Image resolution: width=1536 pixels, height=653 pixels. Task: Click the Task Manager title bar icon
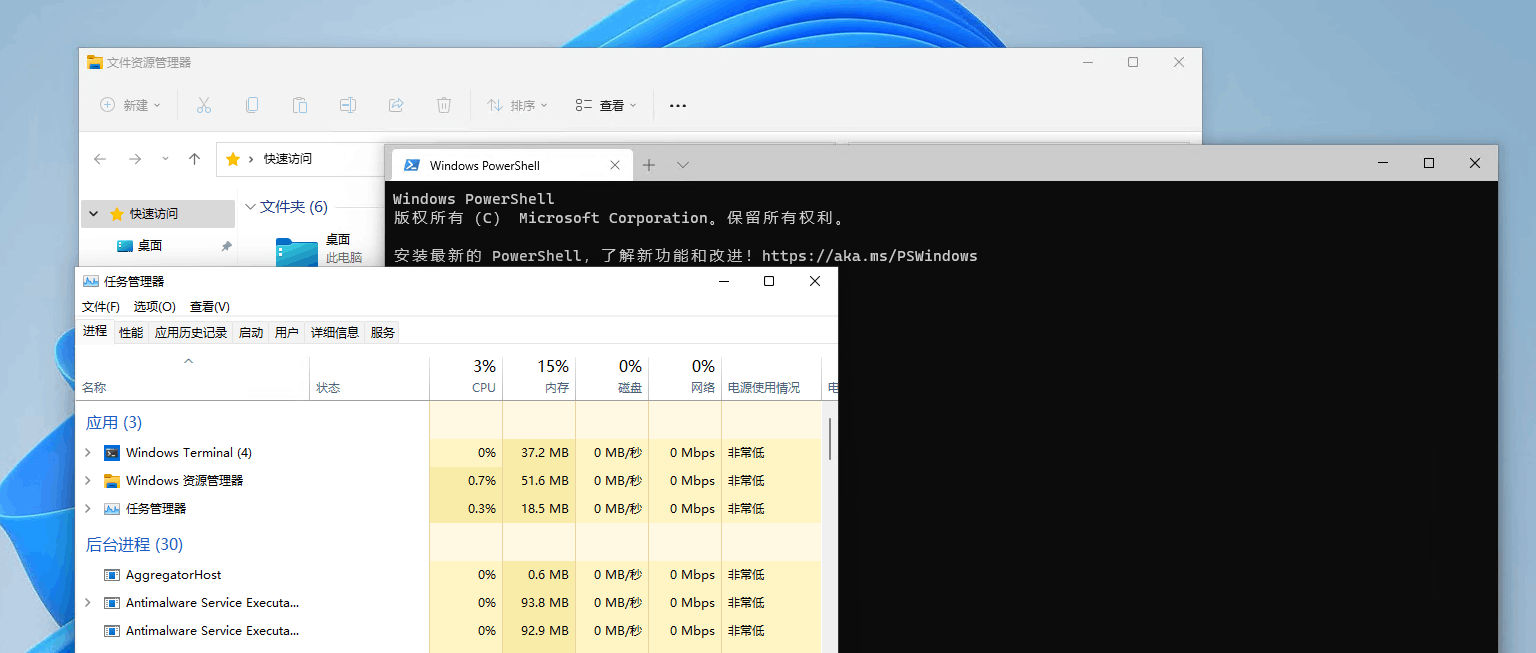point(91,282)
